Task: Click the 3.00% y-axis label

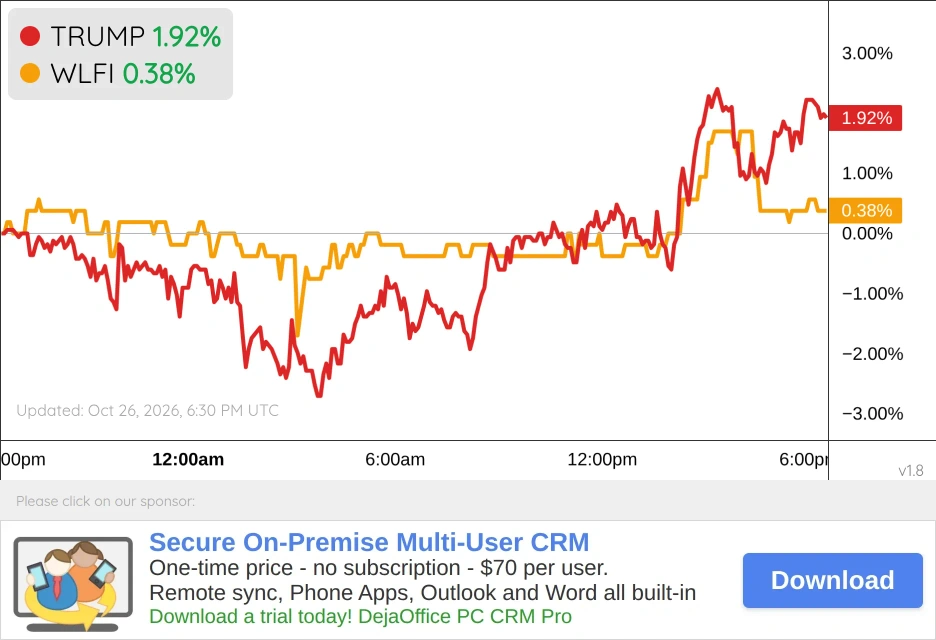Action: (867, 53)
